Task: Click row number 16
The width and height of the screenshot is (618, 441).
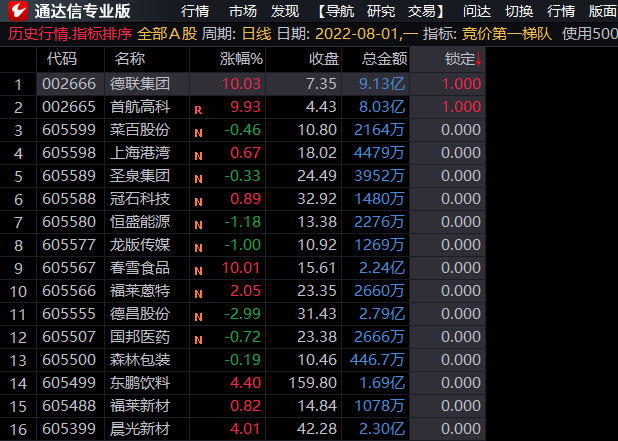Action: (x=18, y=429)
